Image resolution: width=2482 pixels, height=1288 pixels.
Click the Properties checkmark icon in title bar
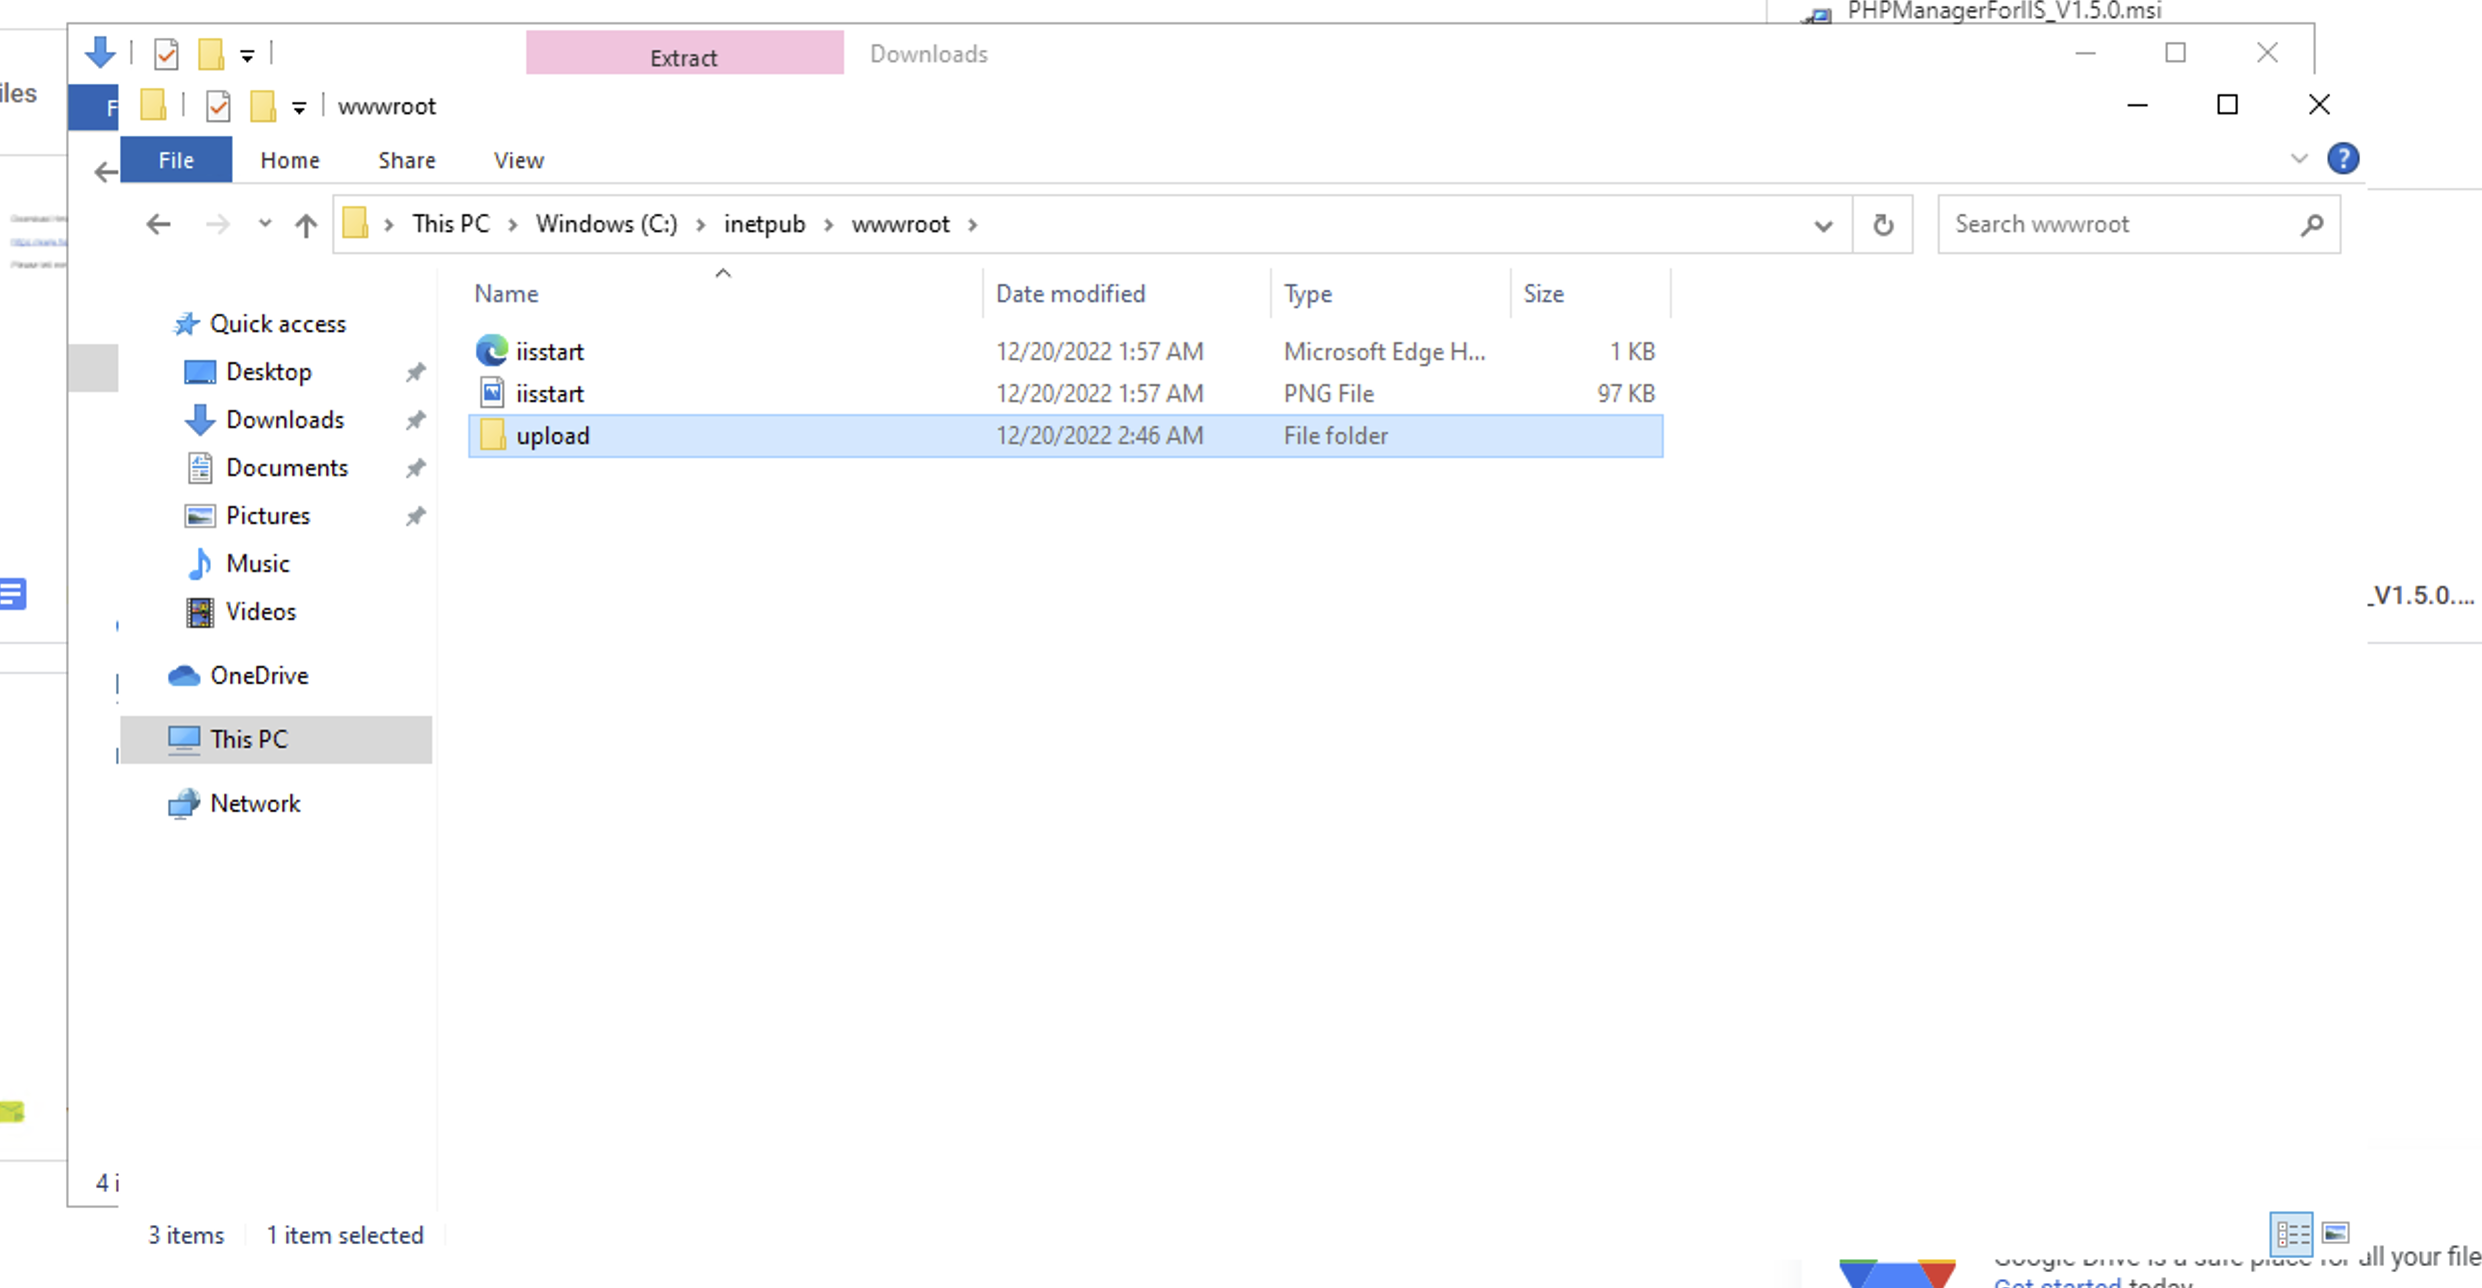[x=218, y=106]
